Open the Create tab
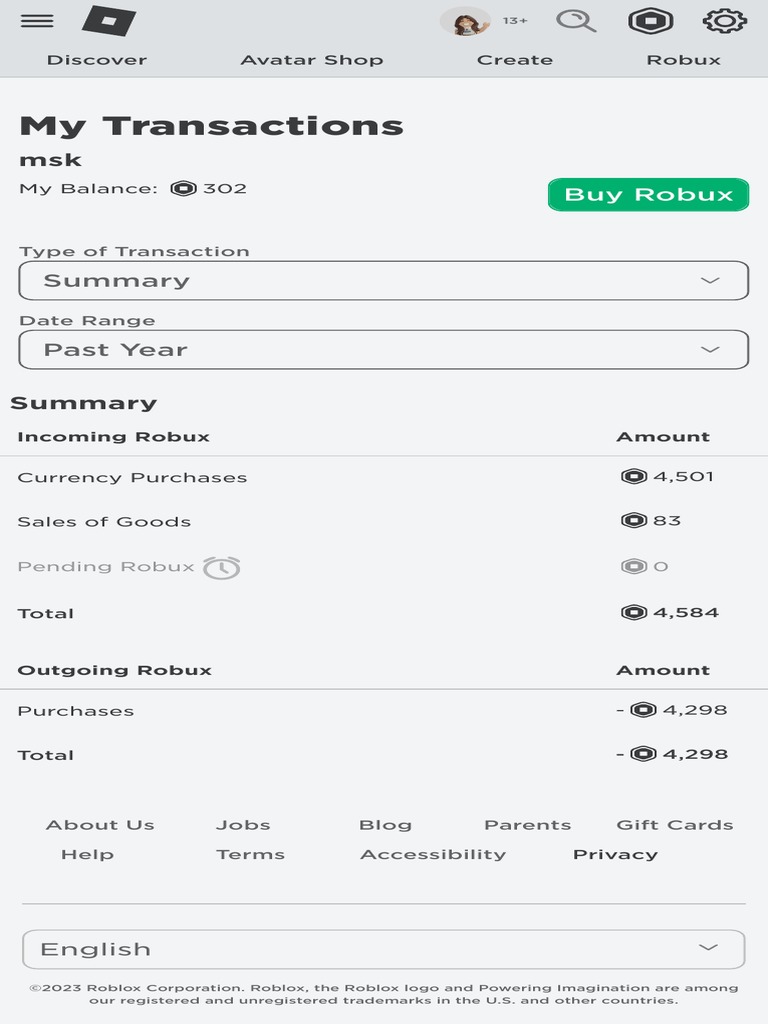This screenshot has height=1024, width=768. [515, 60]
